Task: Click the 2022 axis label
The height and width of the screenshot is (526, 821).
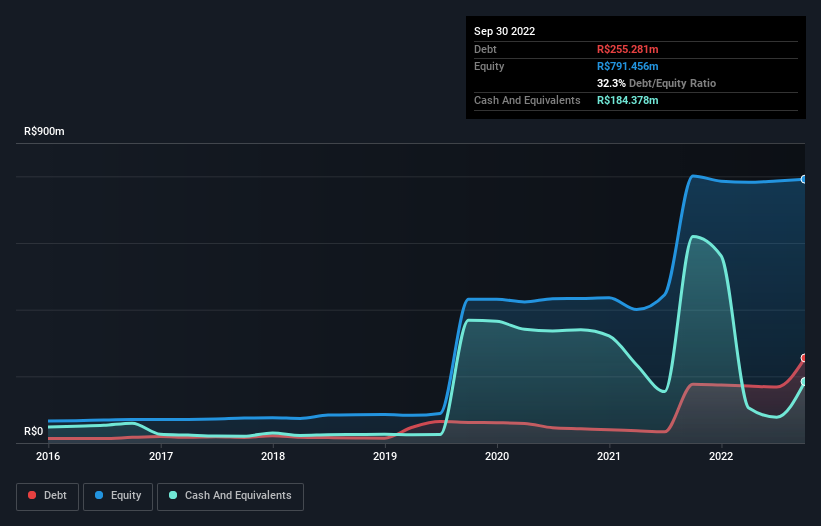Action: tap(721, 456)
